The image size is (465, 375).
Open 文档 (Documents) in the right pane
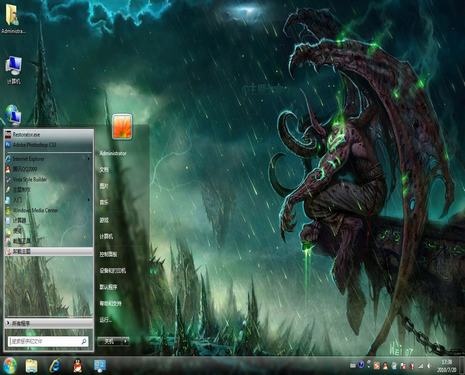click(104, 170)
